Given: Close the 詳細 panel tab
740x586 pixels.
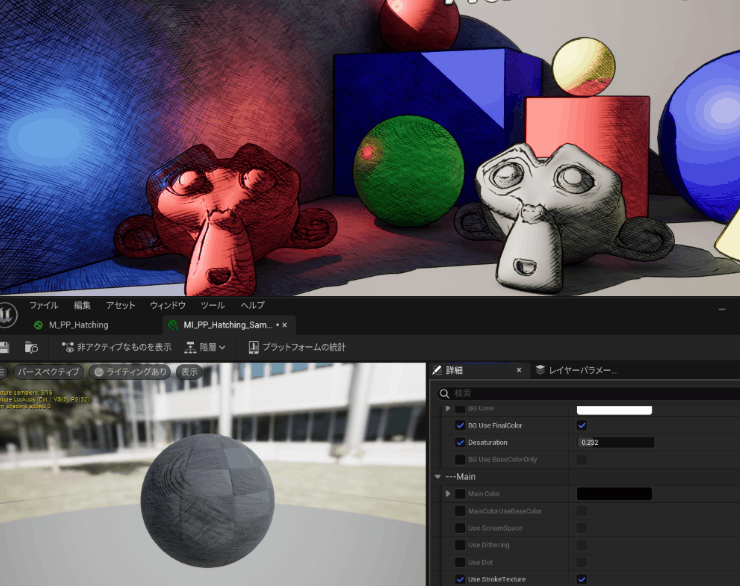Looking at the screenshot, I should point(519,370).
